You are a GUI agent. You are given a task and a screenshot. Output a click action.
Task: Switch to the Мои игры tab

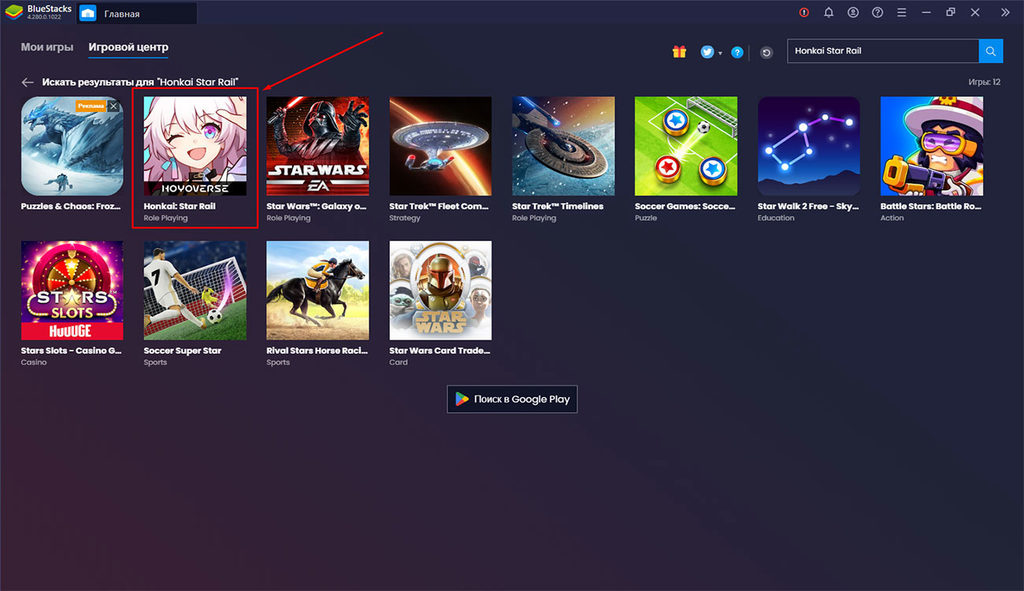(47, 47)
